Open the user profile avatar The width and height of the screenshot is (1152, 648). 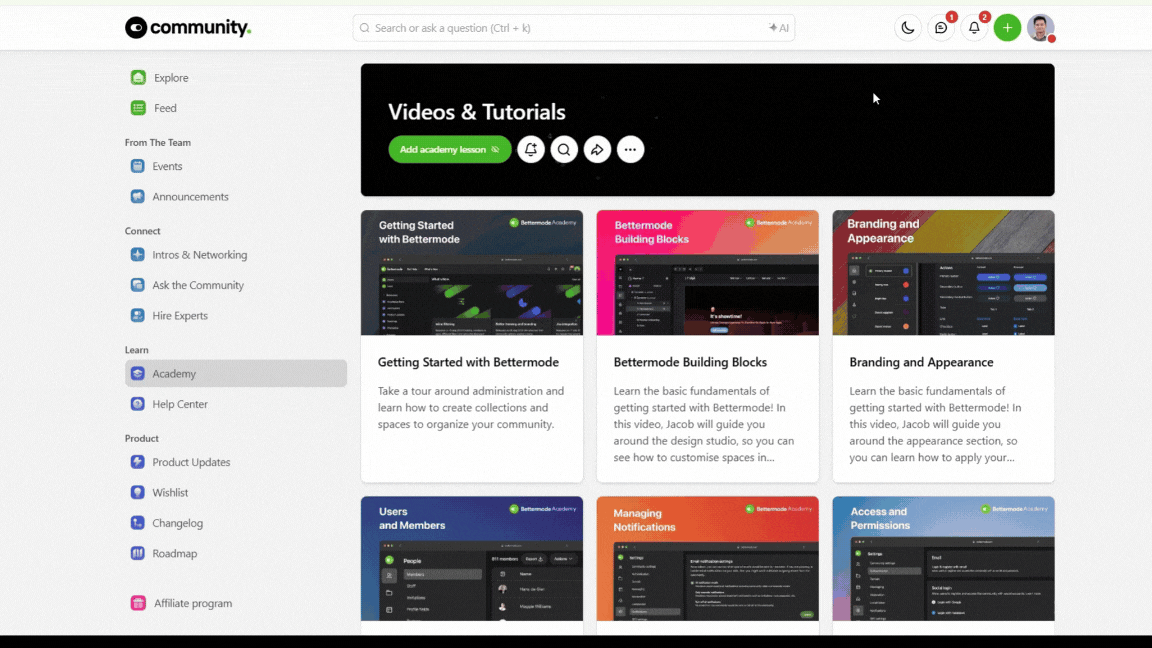click(x=1040, y=28)
